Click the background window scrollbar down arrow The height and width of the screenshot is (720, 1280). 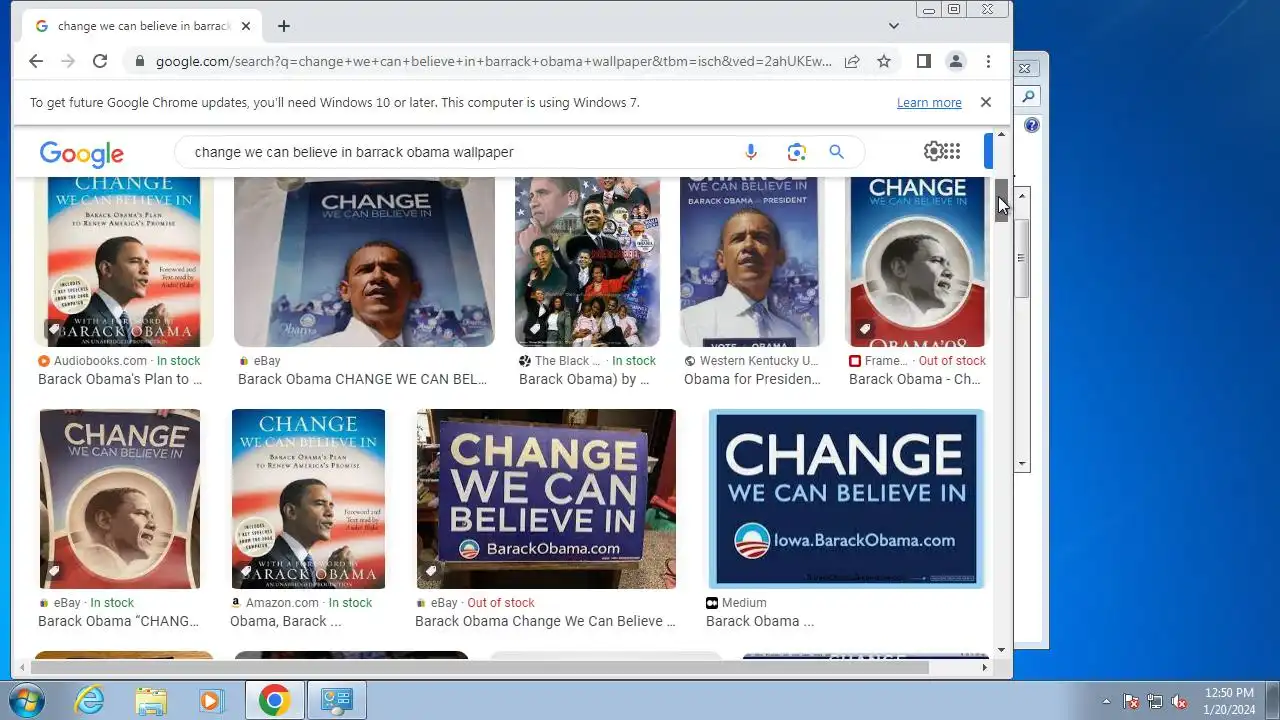point(1022,464)
